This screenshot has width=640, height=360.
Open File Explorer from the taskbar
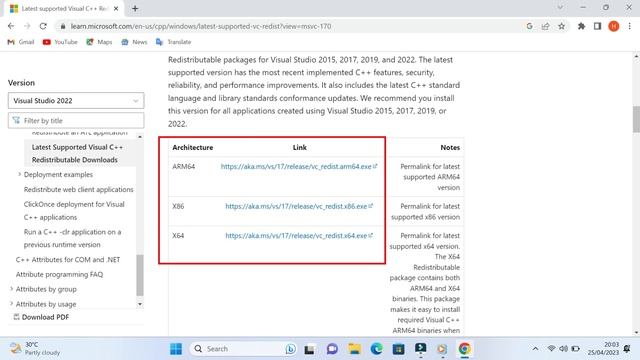pos(354,349)
